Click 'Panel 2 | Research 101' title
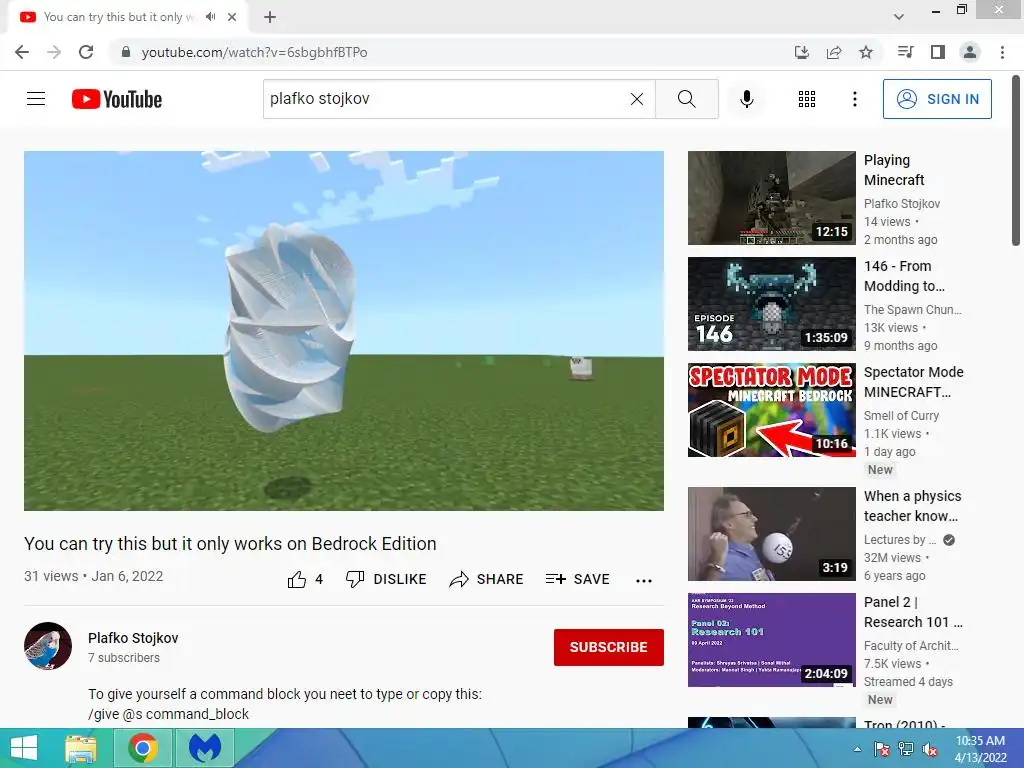This screenshot has height=768, width=1024. [x=913, y=612]
